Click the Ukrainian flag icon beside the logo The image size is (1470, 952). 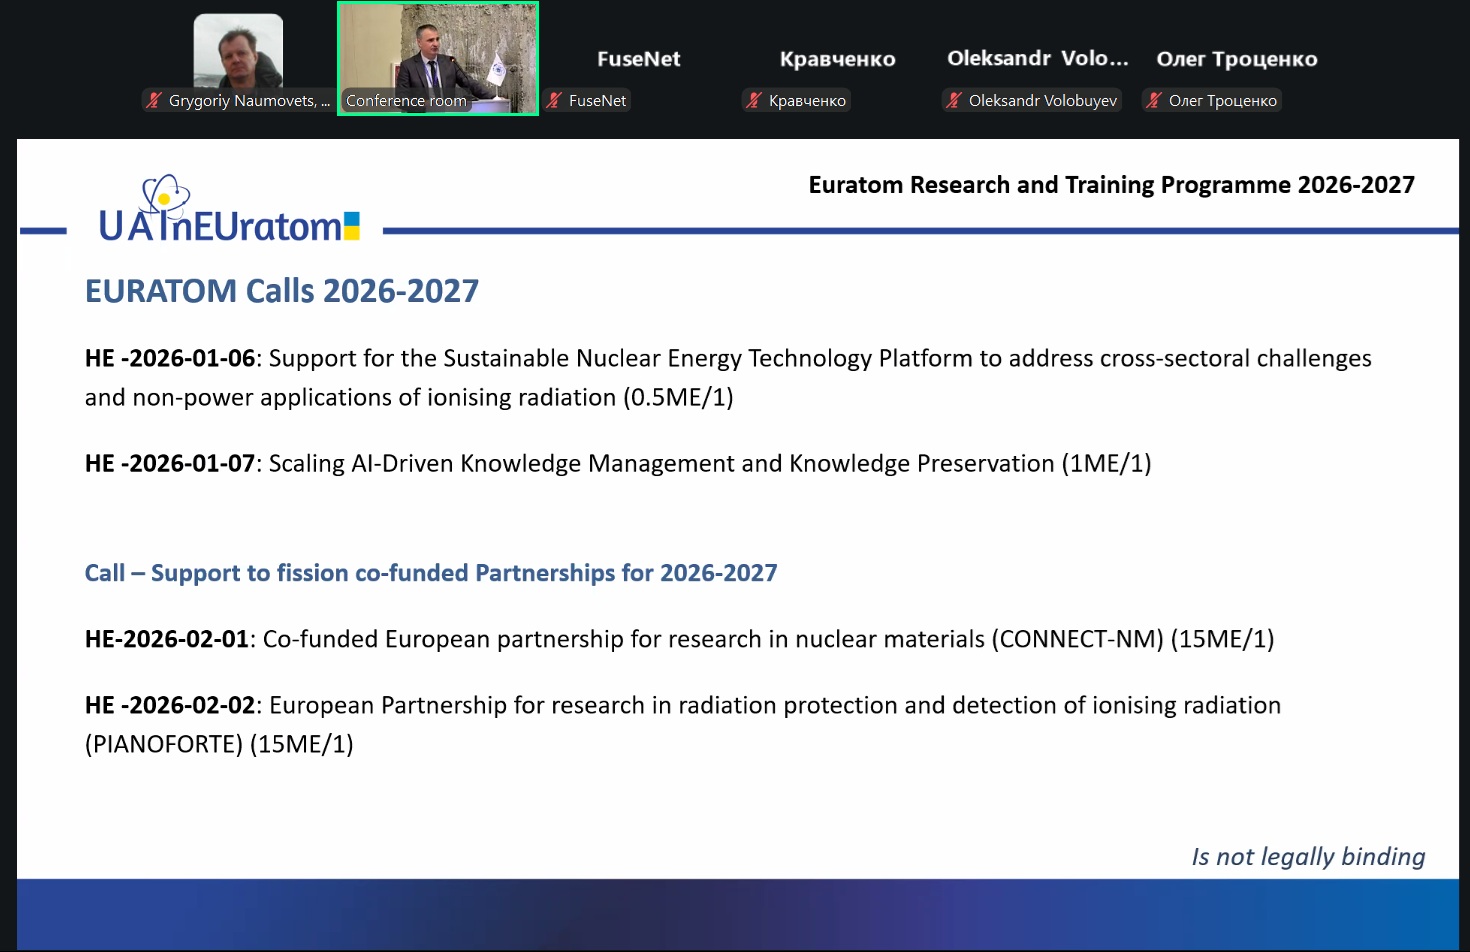tap(351, 226)
